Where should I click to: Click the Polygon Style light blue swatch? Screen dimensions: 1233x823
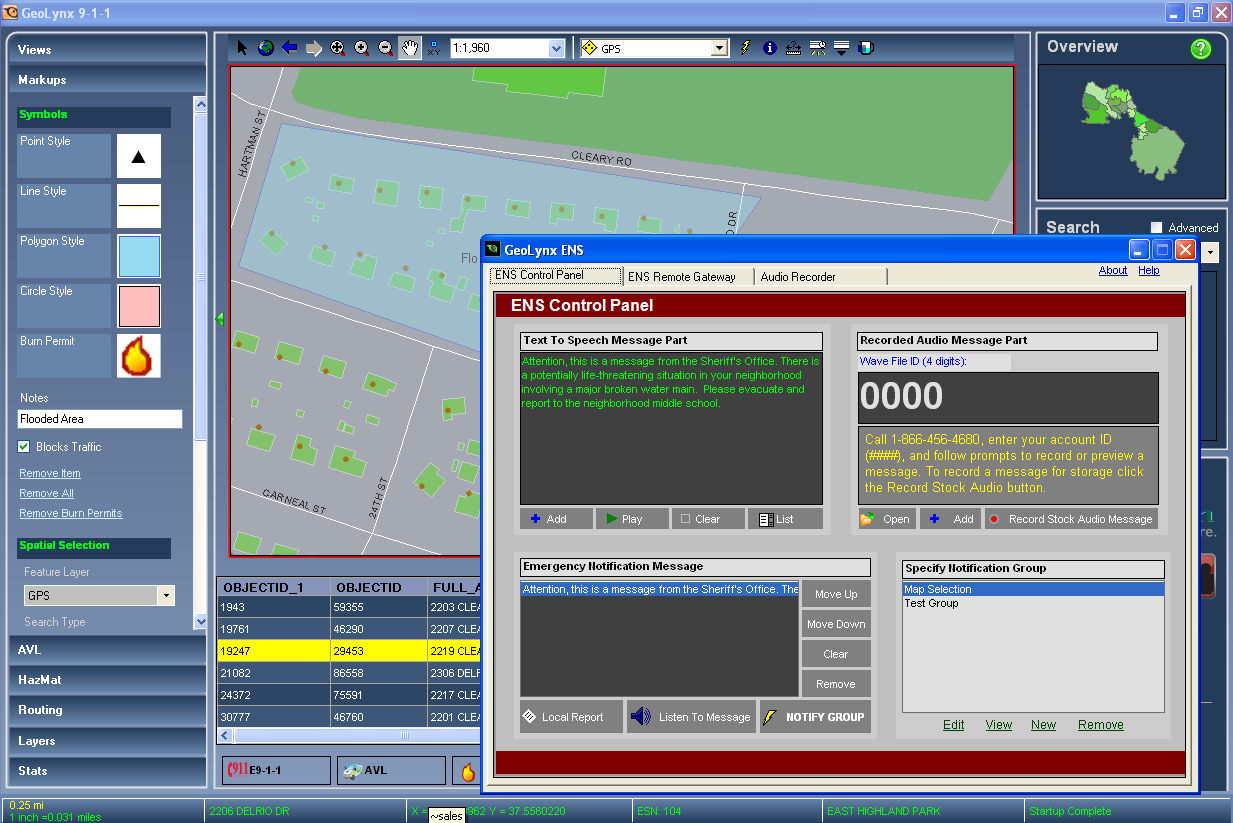pos(139,256)
